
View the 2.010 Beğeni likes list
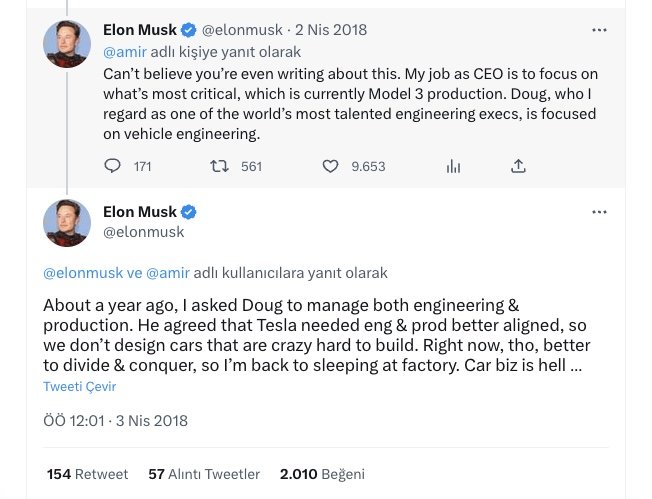click(322, 474)
